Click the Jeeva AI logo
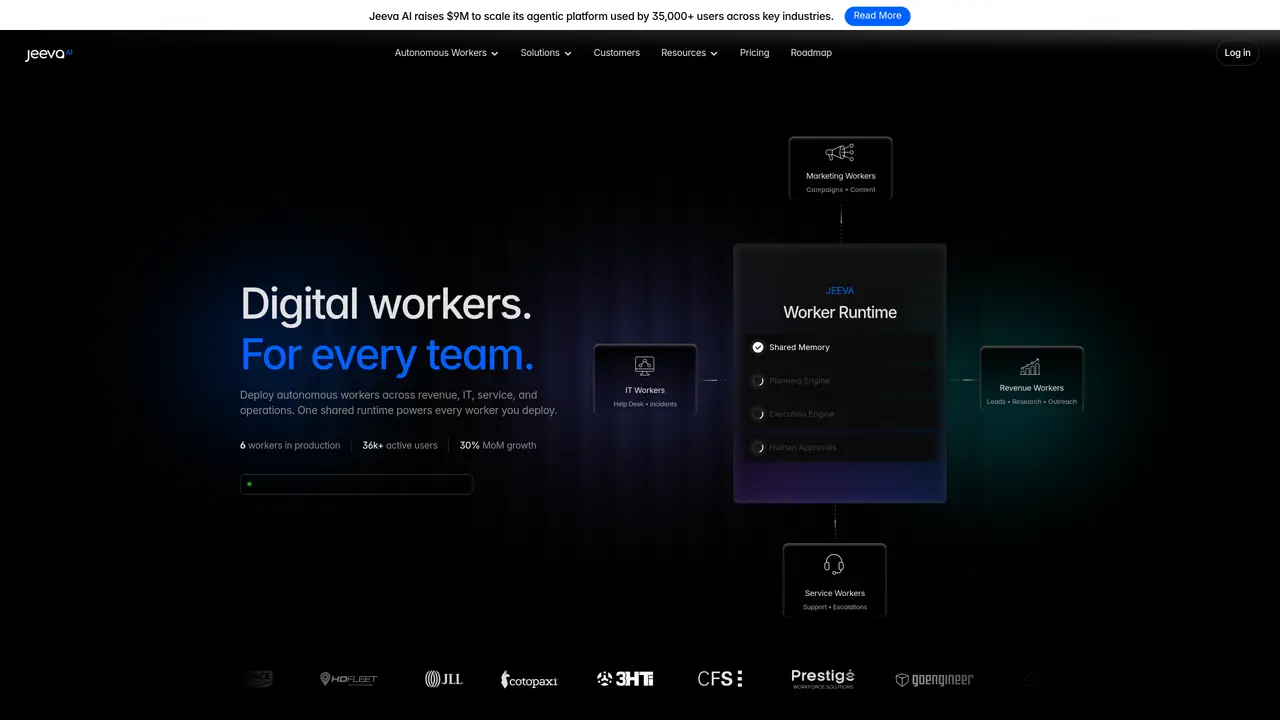 point(48,54)
